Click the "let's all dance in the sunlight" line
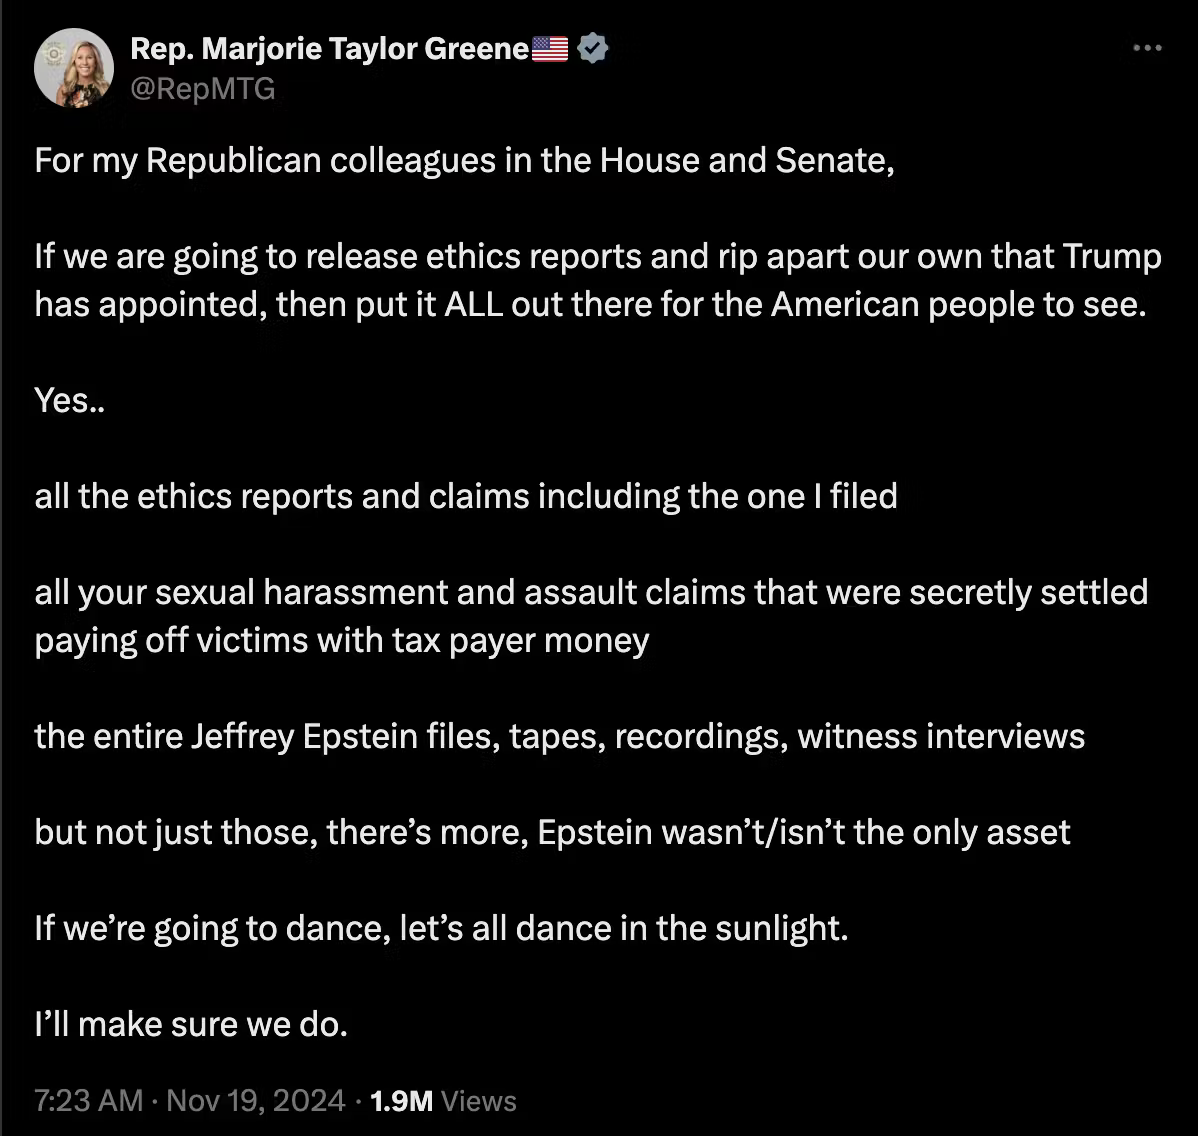Image resolution: width=1198 pixels, height=1136 pixels. [441, 928]
